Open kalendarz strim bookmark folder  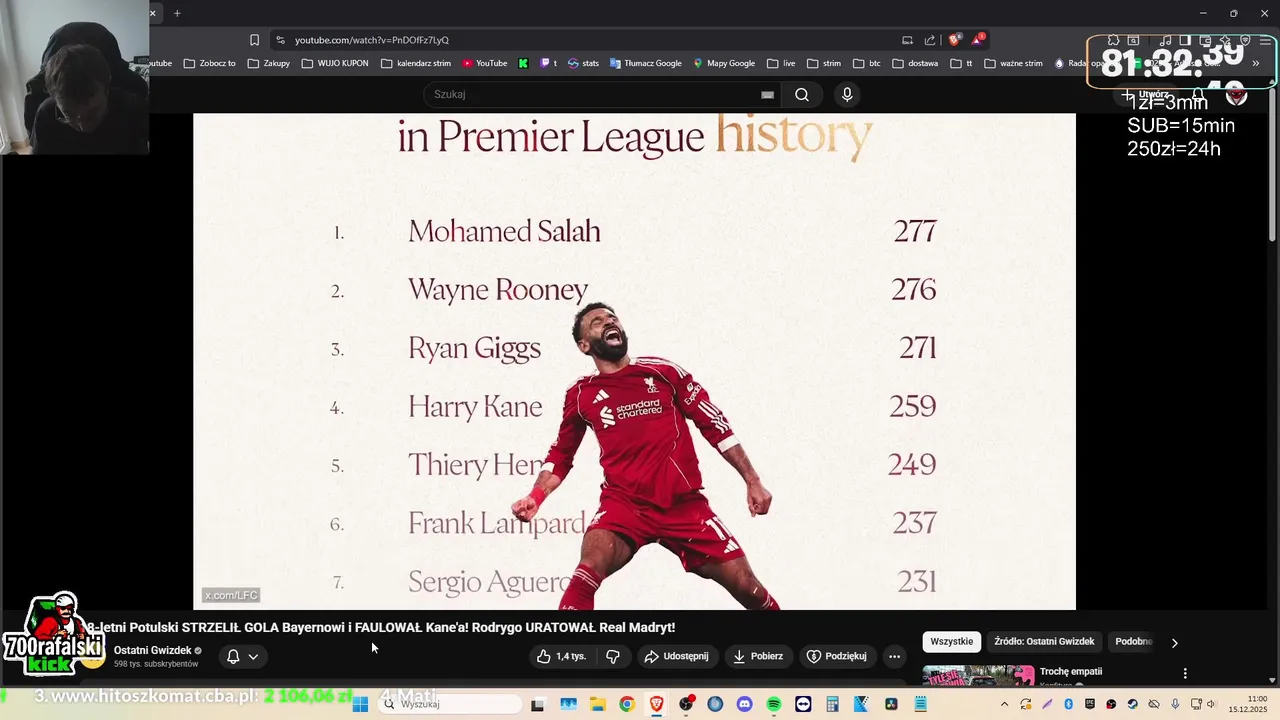pos(416,63)
